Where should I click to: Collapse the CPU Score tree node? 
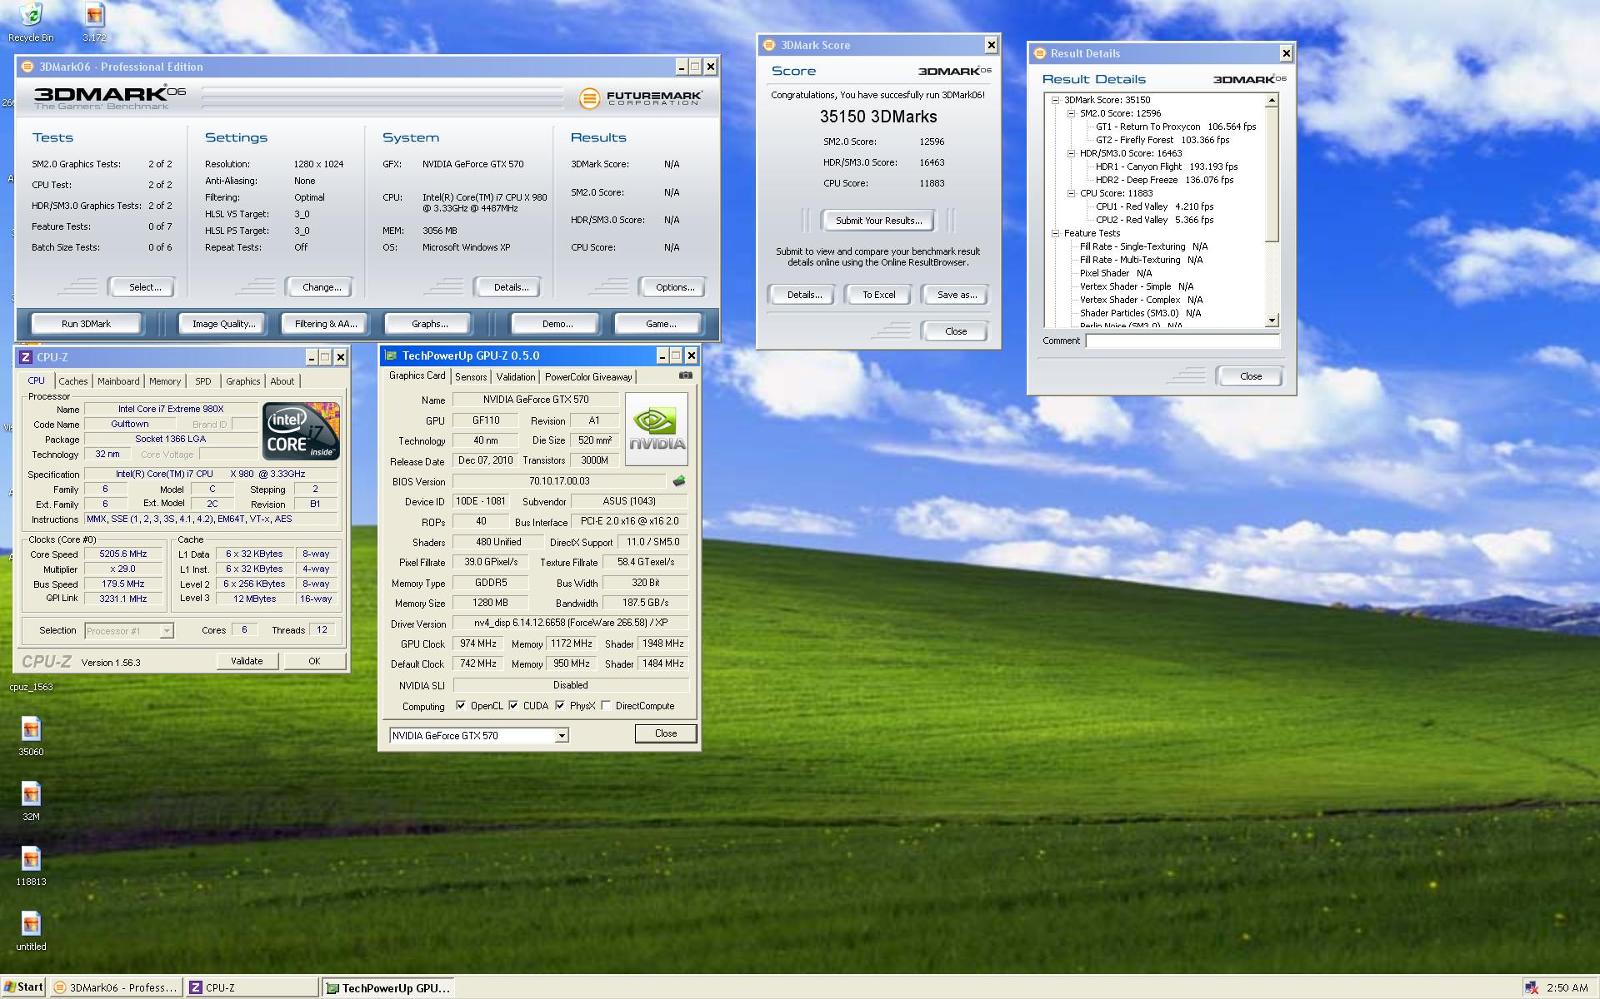(1071, 193)
